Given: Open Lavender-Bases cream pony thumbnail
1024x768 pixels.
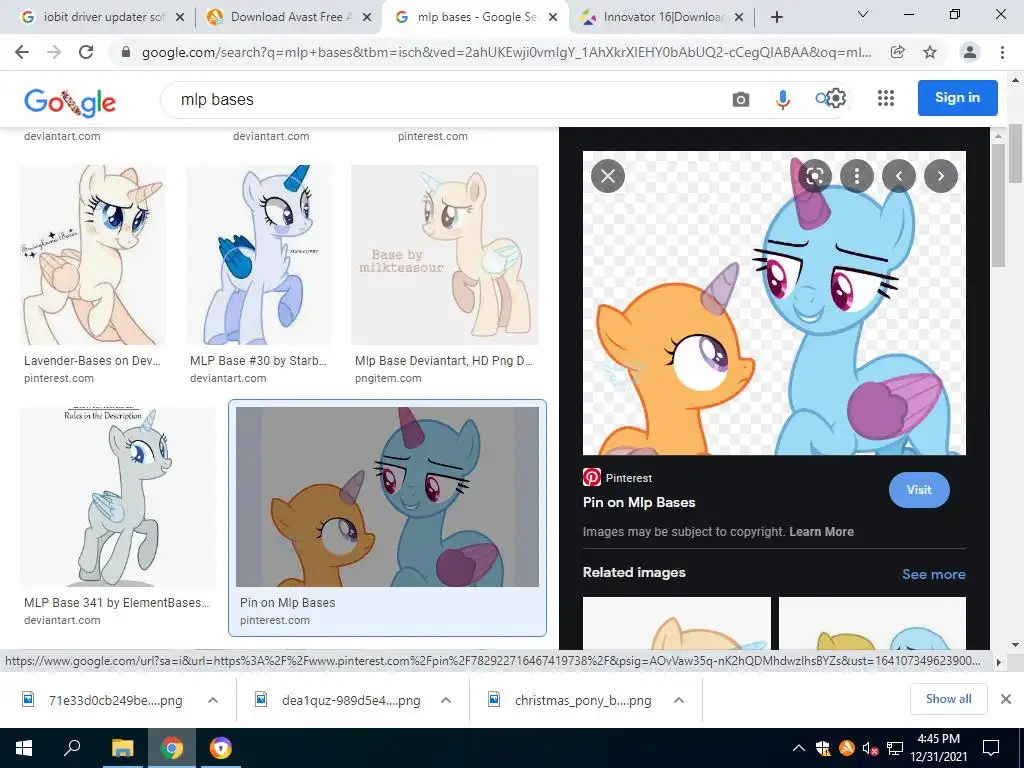Looking at the screenshot, I should pyautogui.click(x=93, y=255).
